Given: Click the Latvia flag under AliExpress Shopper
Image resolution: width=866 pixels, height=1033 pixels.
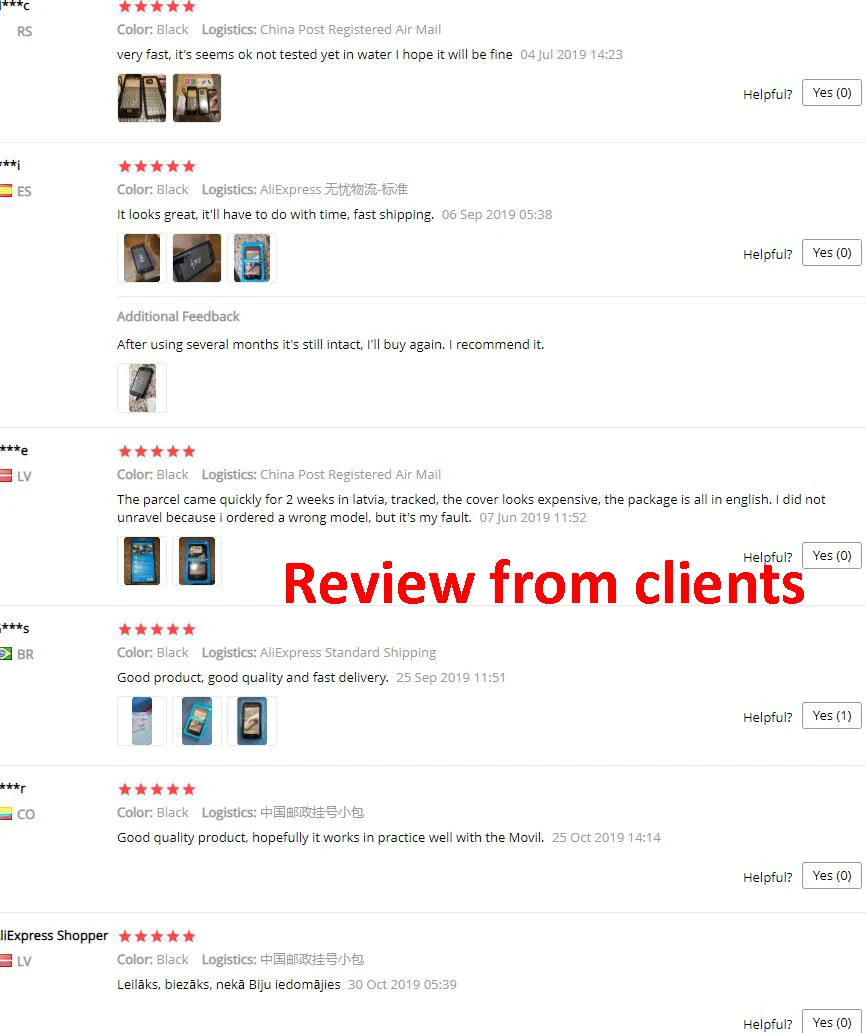Looking at the screenshot, I should [6, 961].
